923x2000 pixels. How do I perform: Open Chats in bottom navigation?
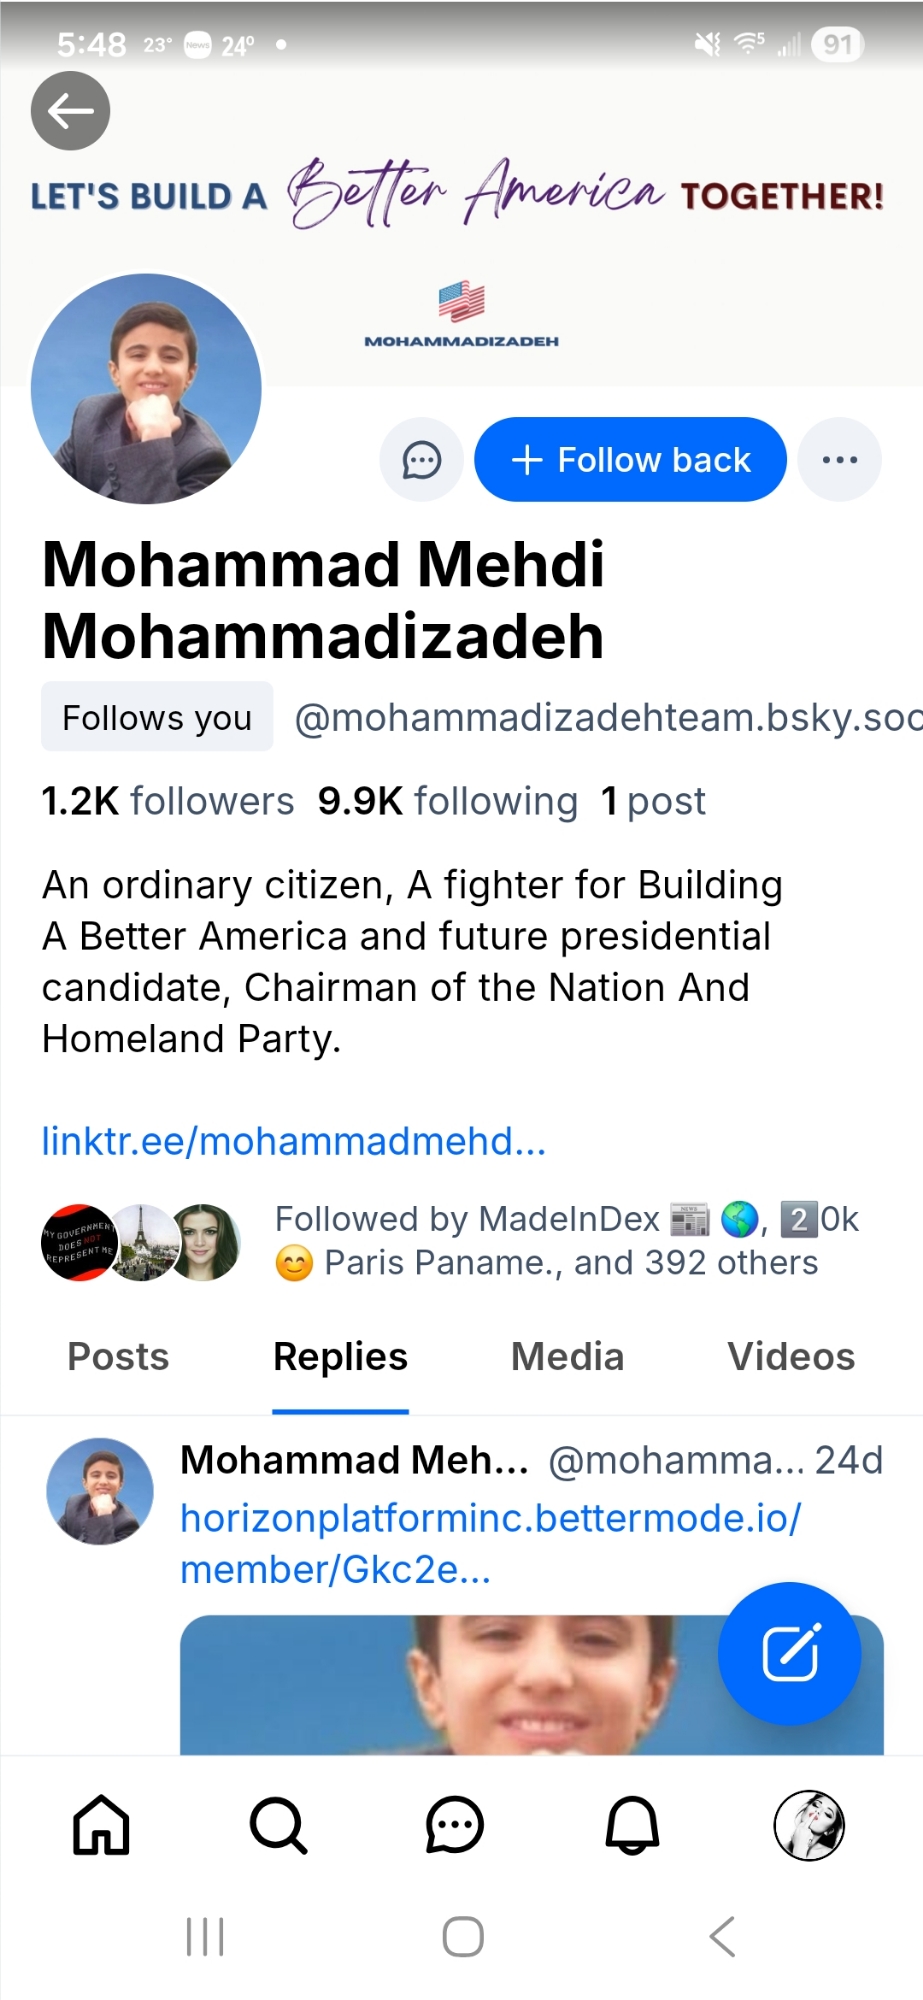[x=455, y=1825]
